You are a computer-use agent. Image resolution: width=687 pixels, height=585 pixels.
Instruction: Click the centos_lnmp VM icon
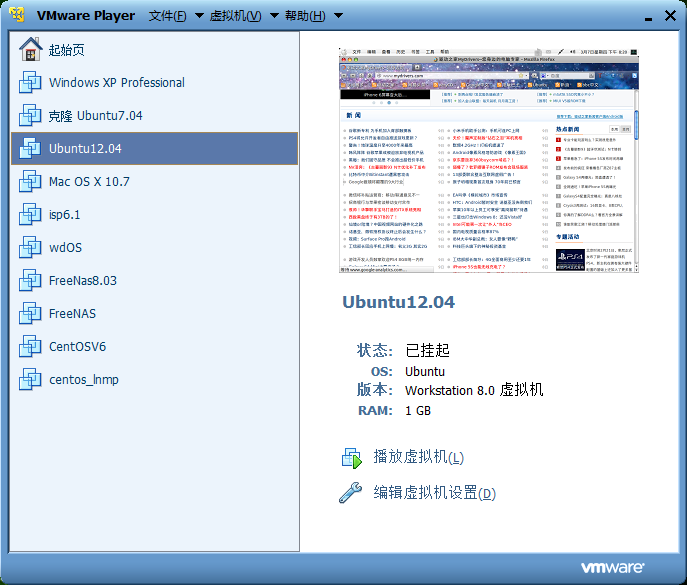click(x=30, y=379)
